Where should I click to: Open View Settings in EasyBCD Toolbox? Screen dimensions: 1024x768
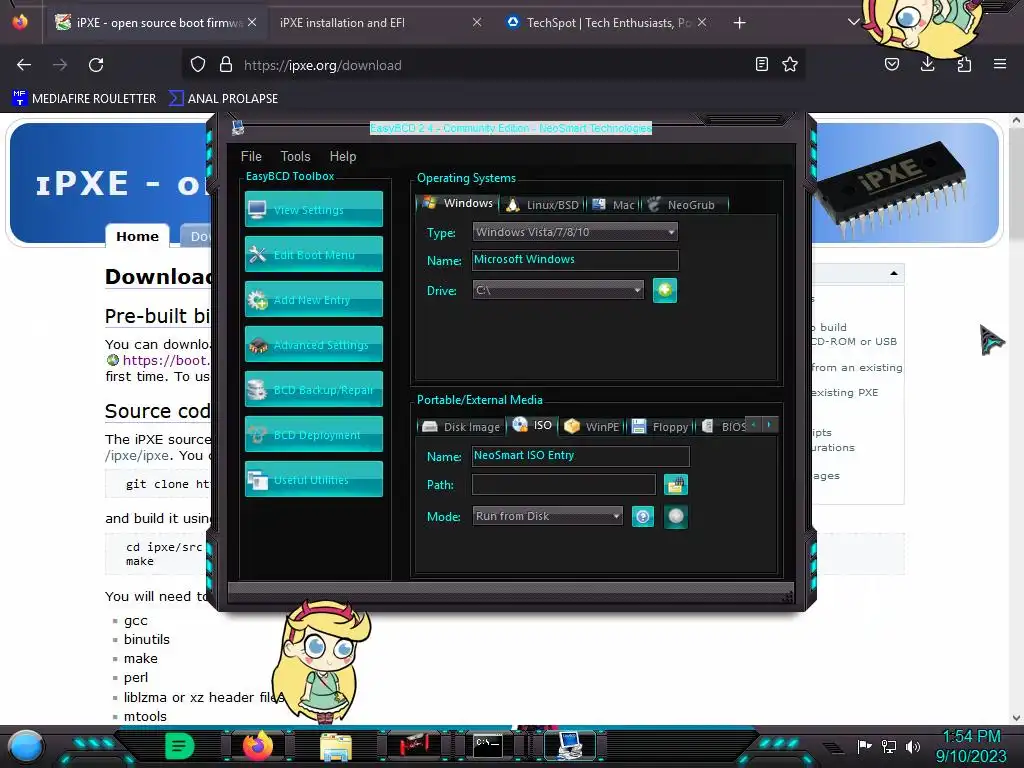pos(313,209)
